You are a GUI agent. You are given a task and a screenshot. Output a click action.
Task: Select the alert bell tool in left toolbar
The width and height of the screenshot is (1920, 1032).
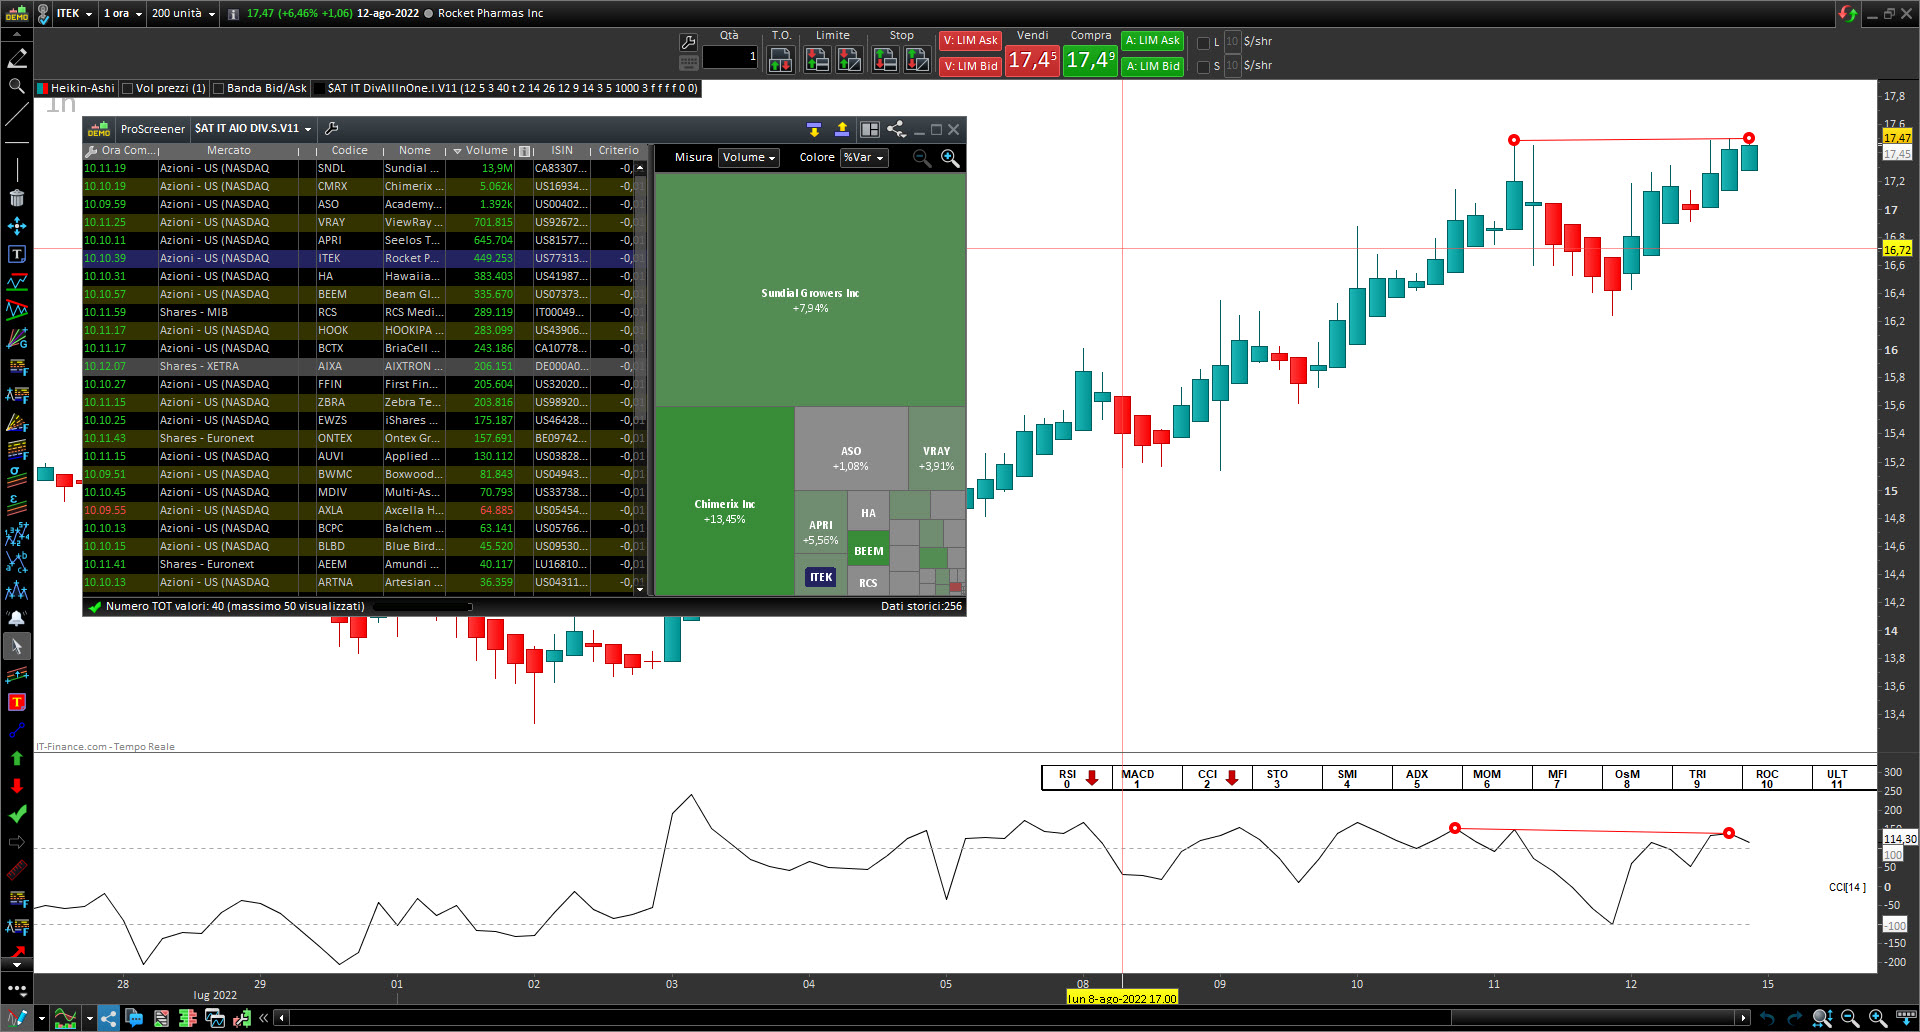(x=17, y=618)
